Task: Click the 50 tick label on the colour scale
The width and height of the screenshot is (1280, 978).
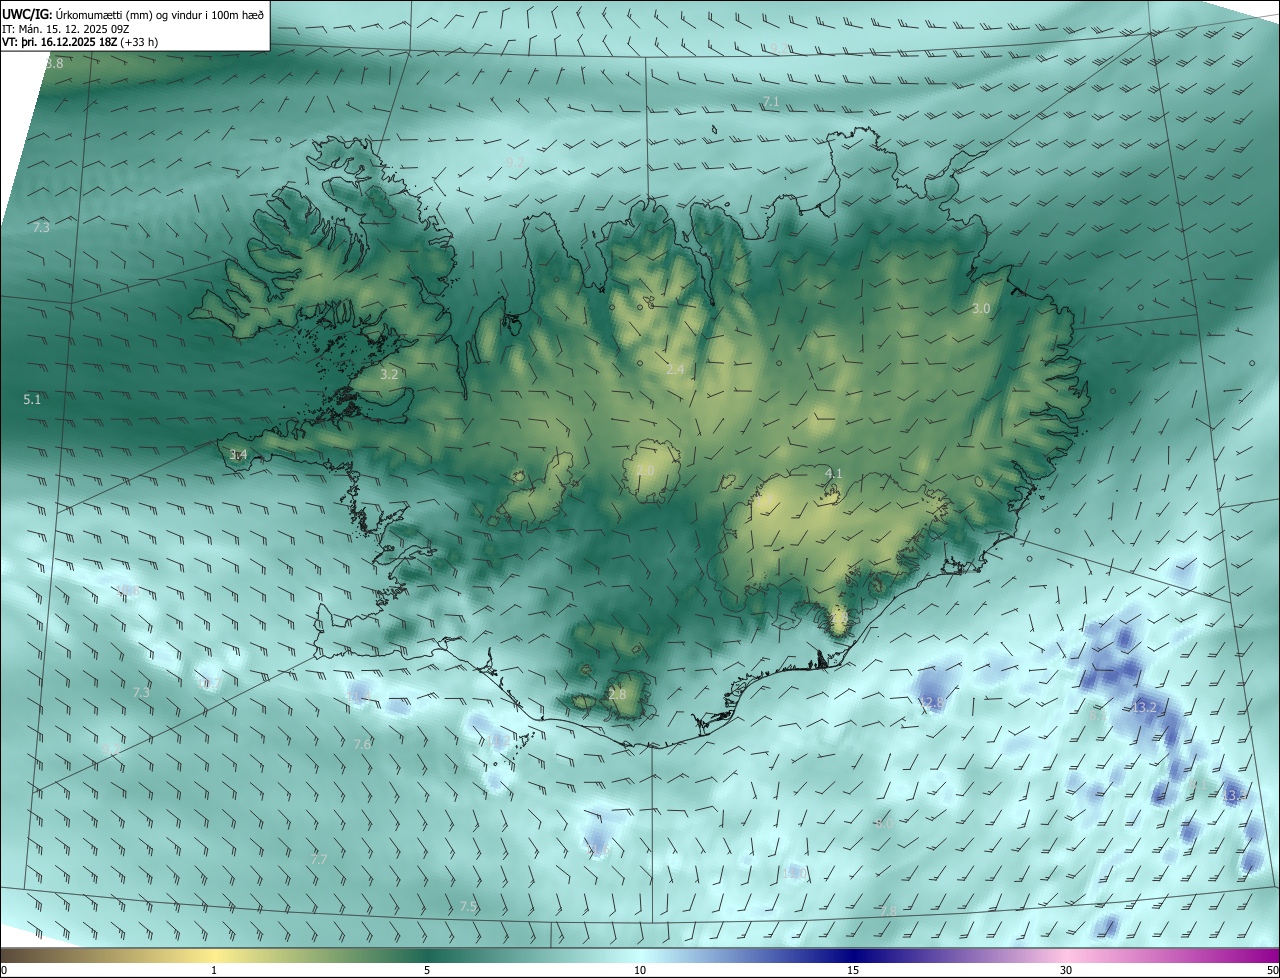Action: [x=1272, y=970]
